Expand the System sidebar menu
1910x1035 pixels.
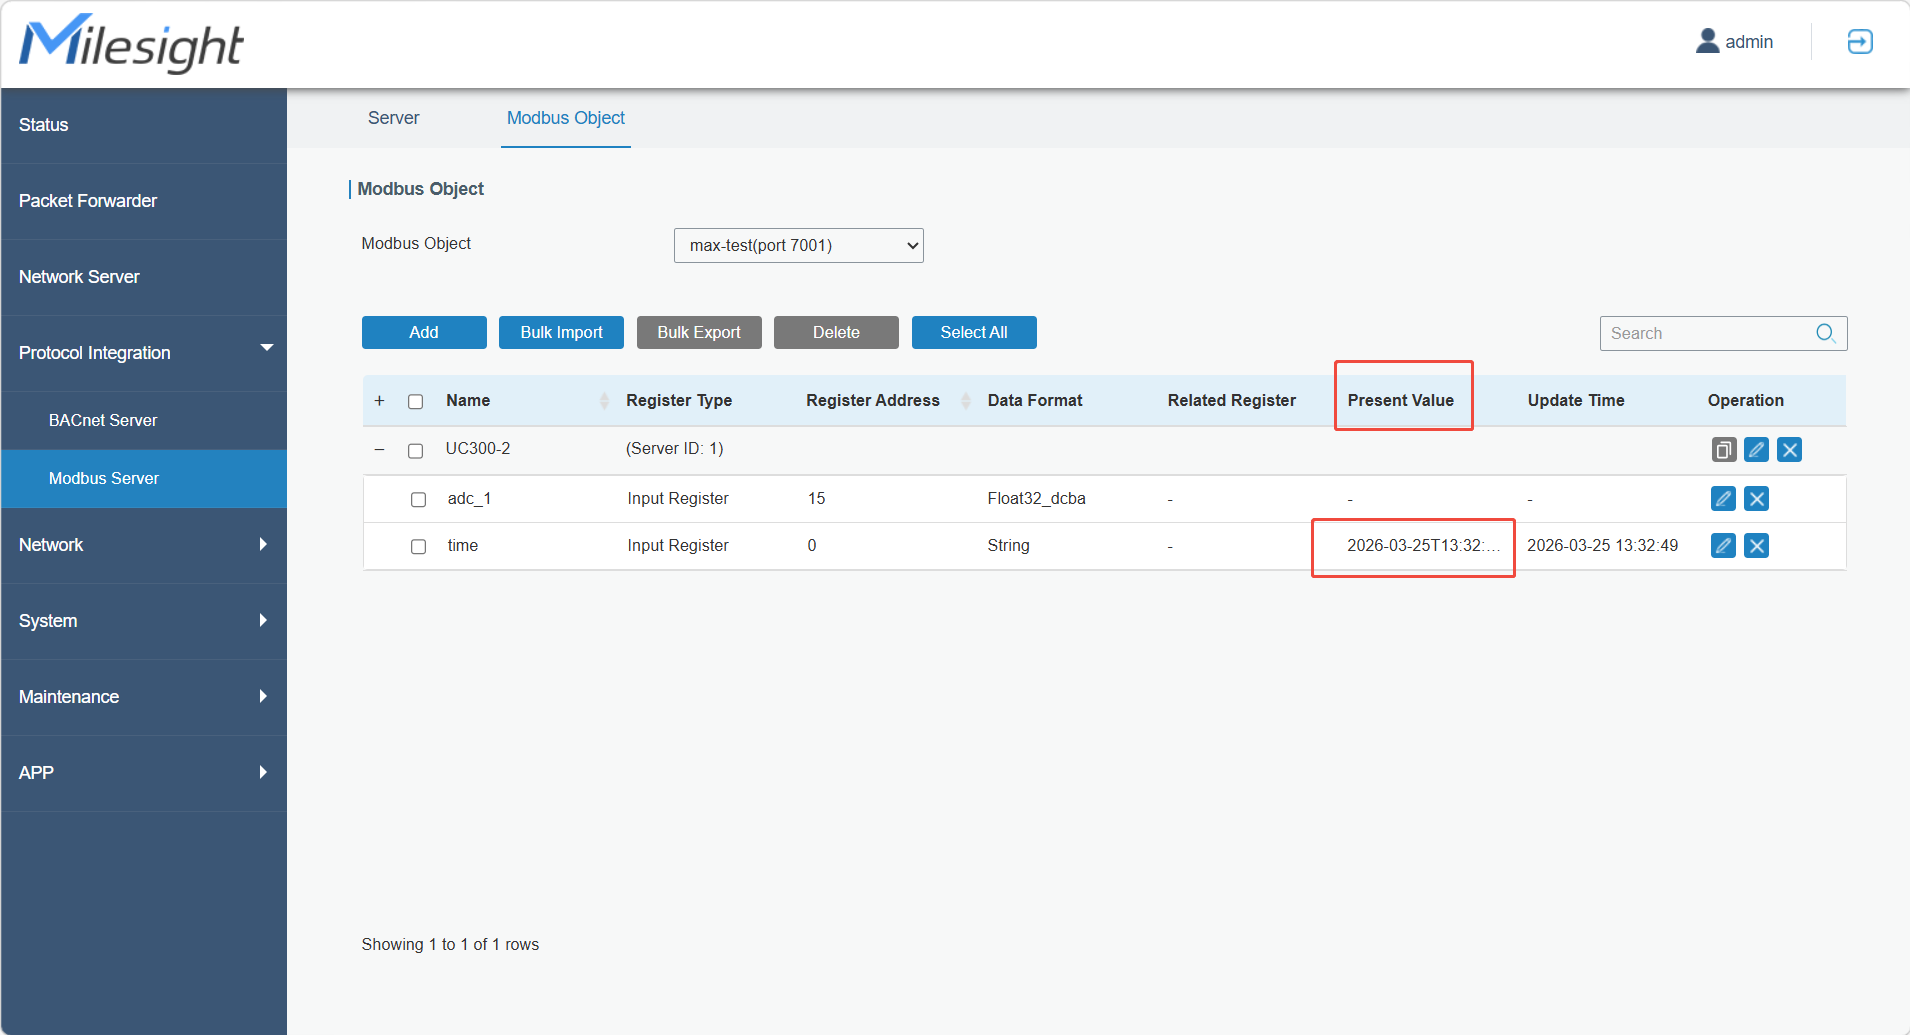click(x=144, y=621)
